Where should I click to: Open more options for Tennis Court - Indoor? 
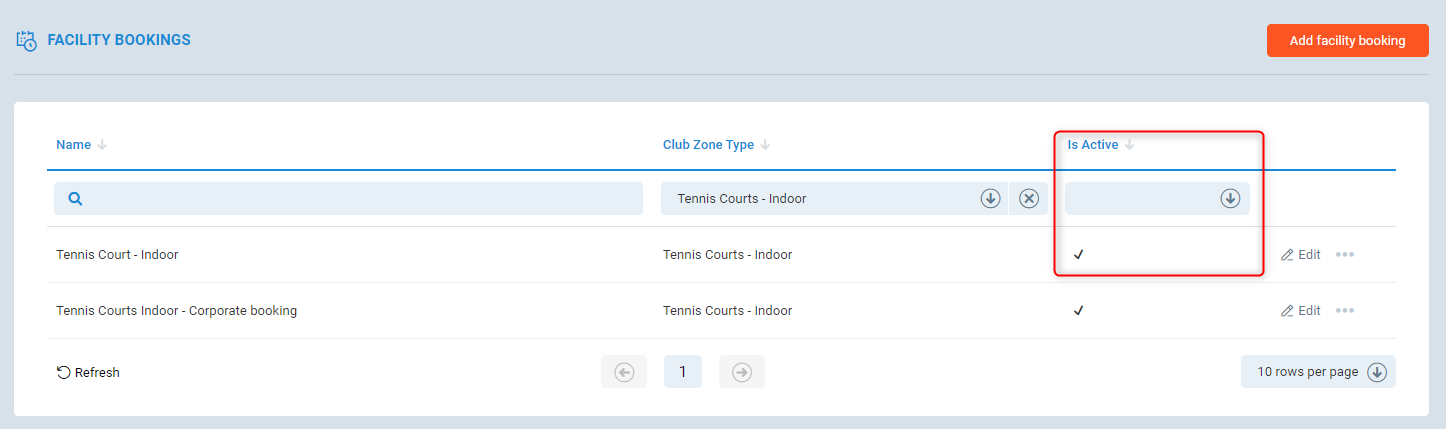click(1345, 255)
